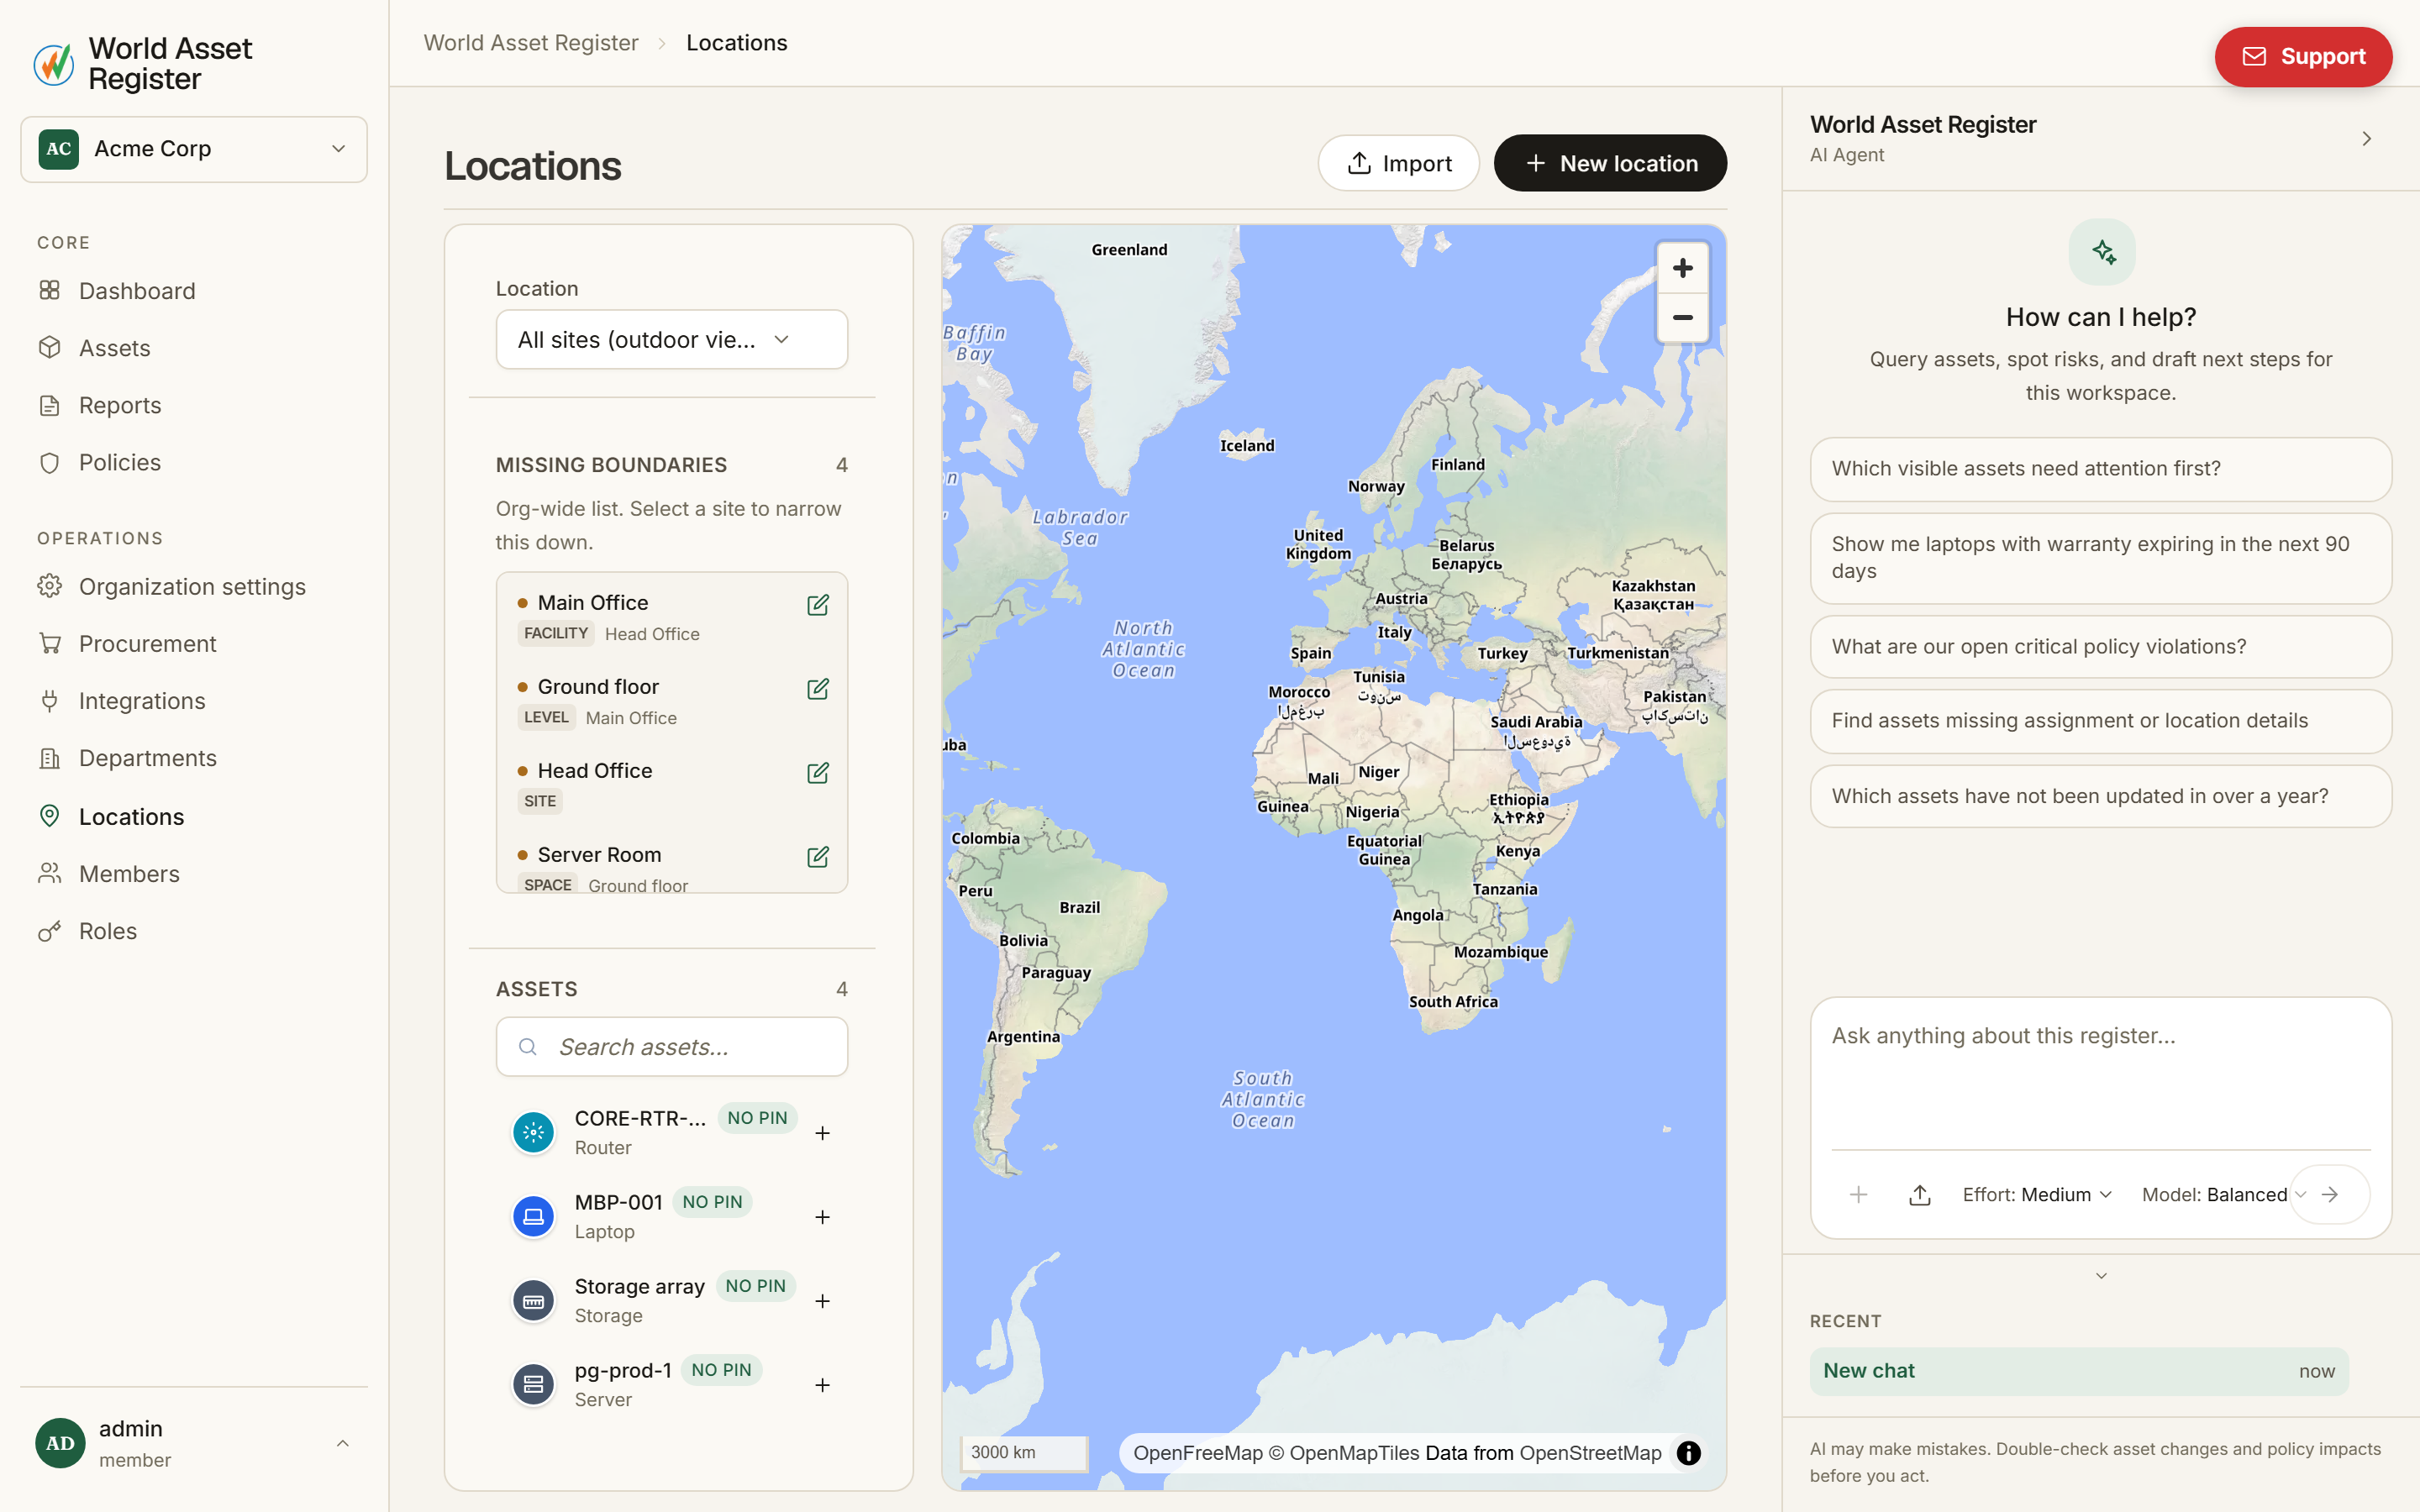Click the Members people icon
The height and width of the screenshot is (1512, 2420).
[49, 873]
